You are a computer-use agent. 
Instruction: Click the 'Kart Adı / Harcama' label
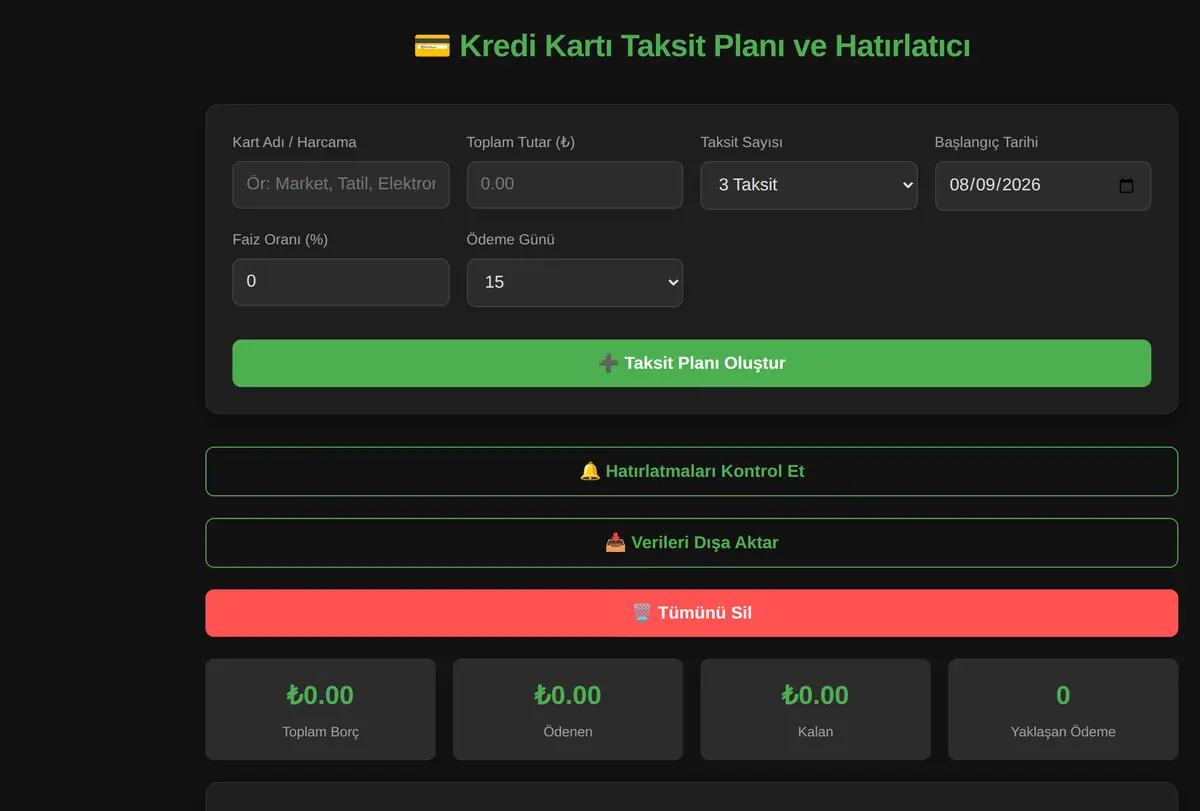(x=295, y=142)
